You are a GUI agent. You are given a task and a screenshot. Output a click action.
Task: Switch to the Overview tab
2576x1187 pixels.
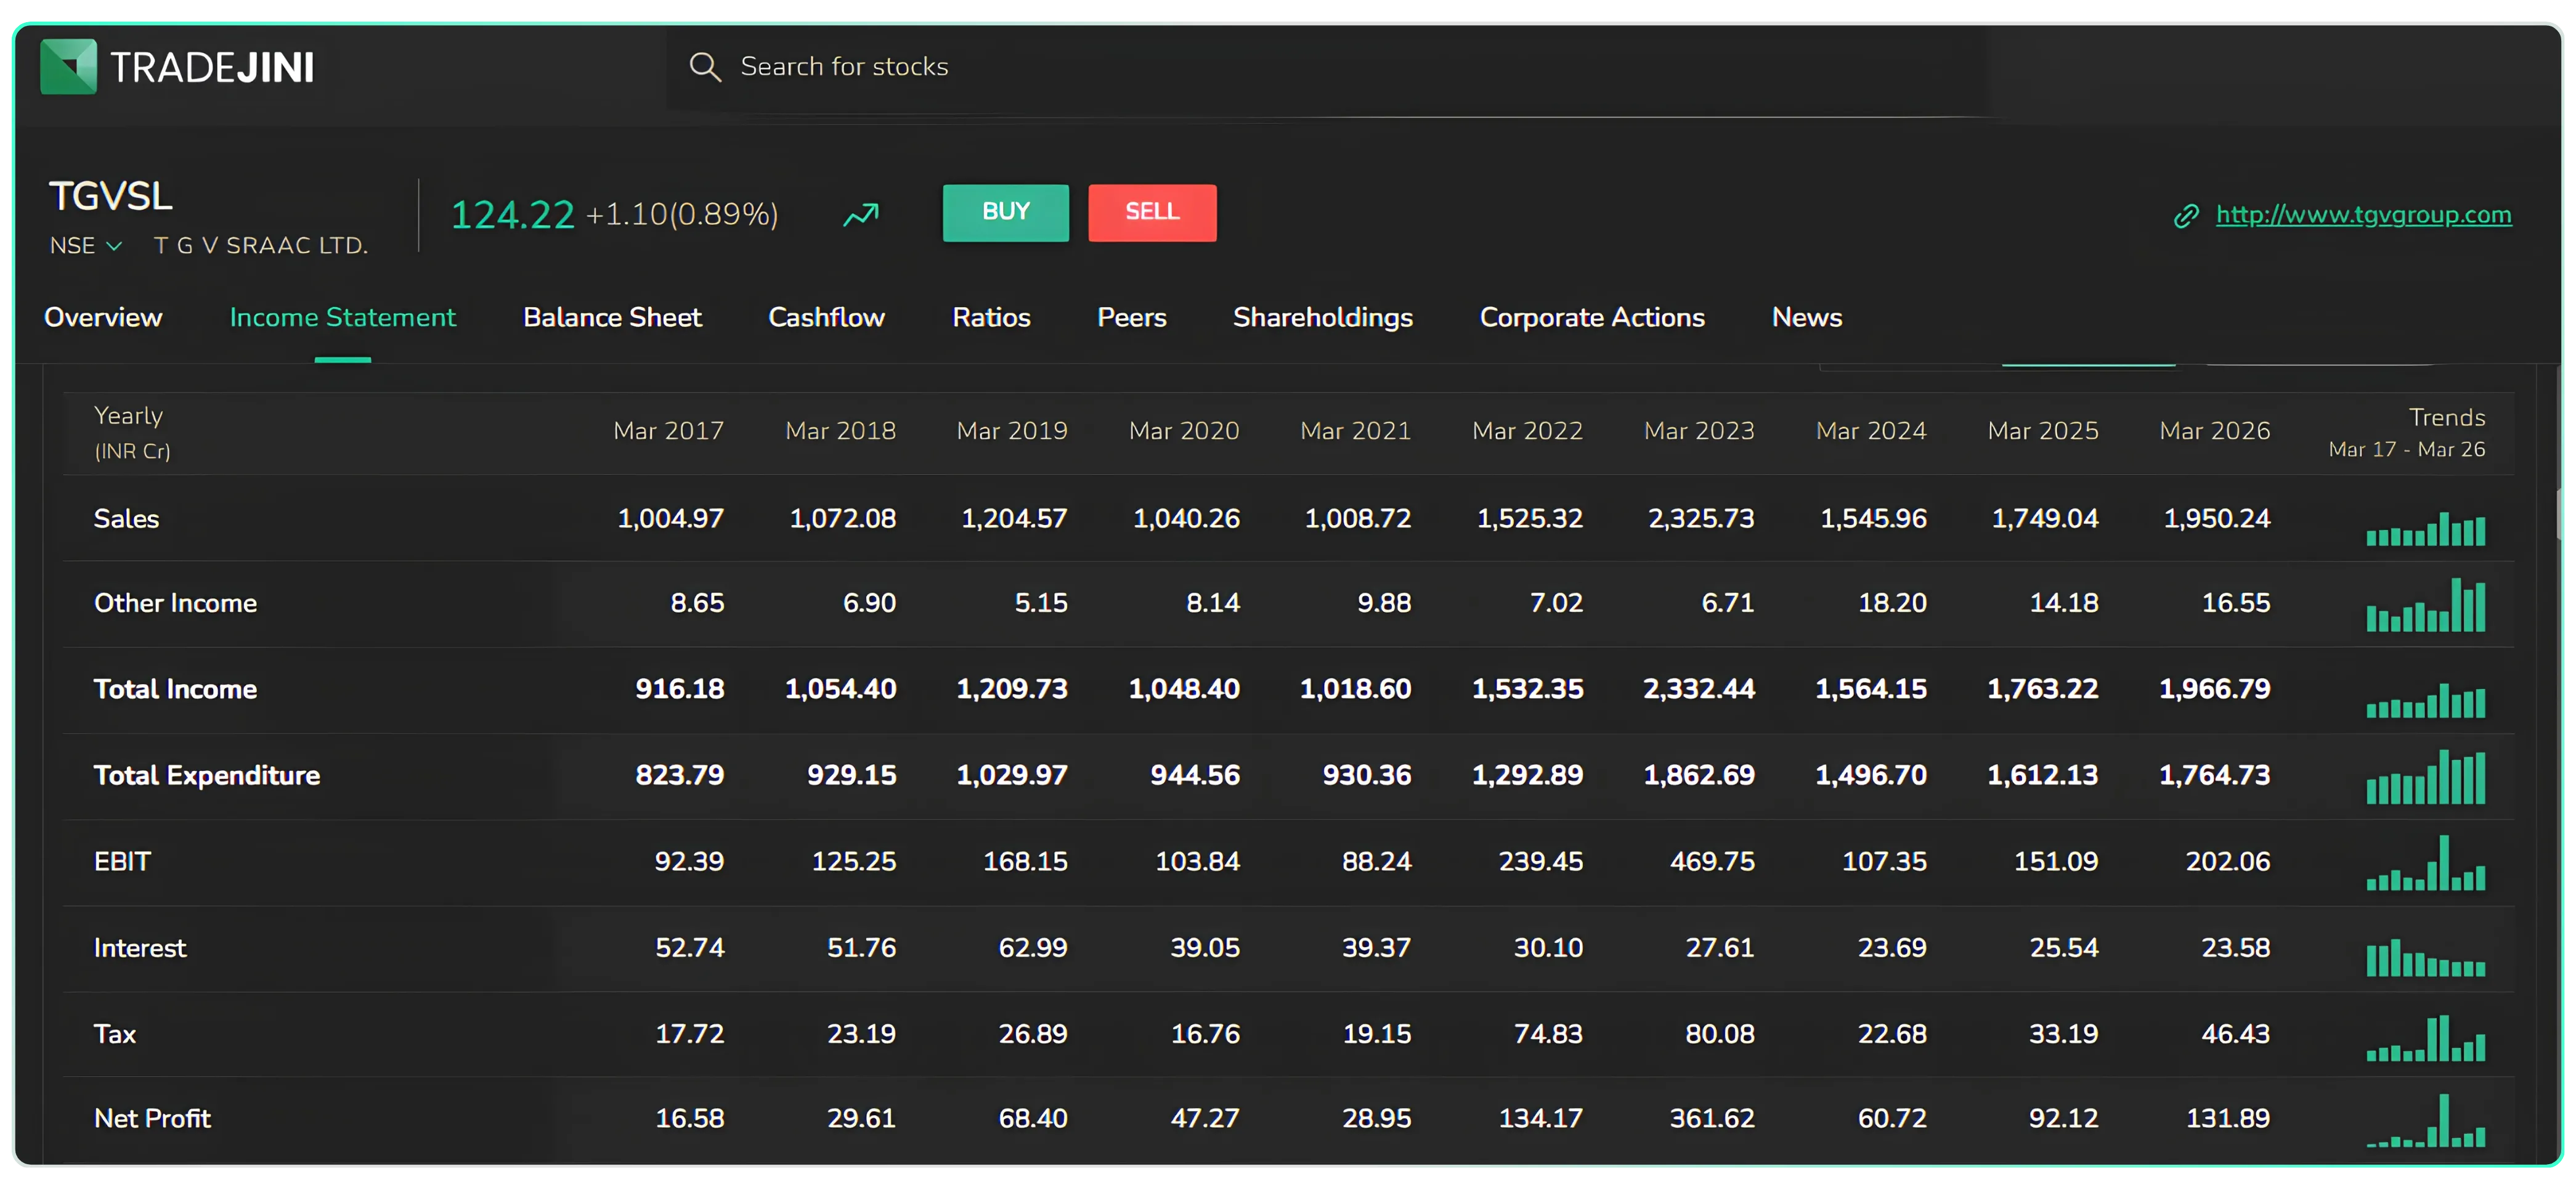[103, 317]
